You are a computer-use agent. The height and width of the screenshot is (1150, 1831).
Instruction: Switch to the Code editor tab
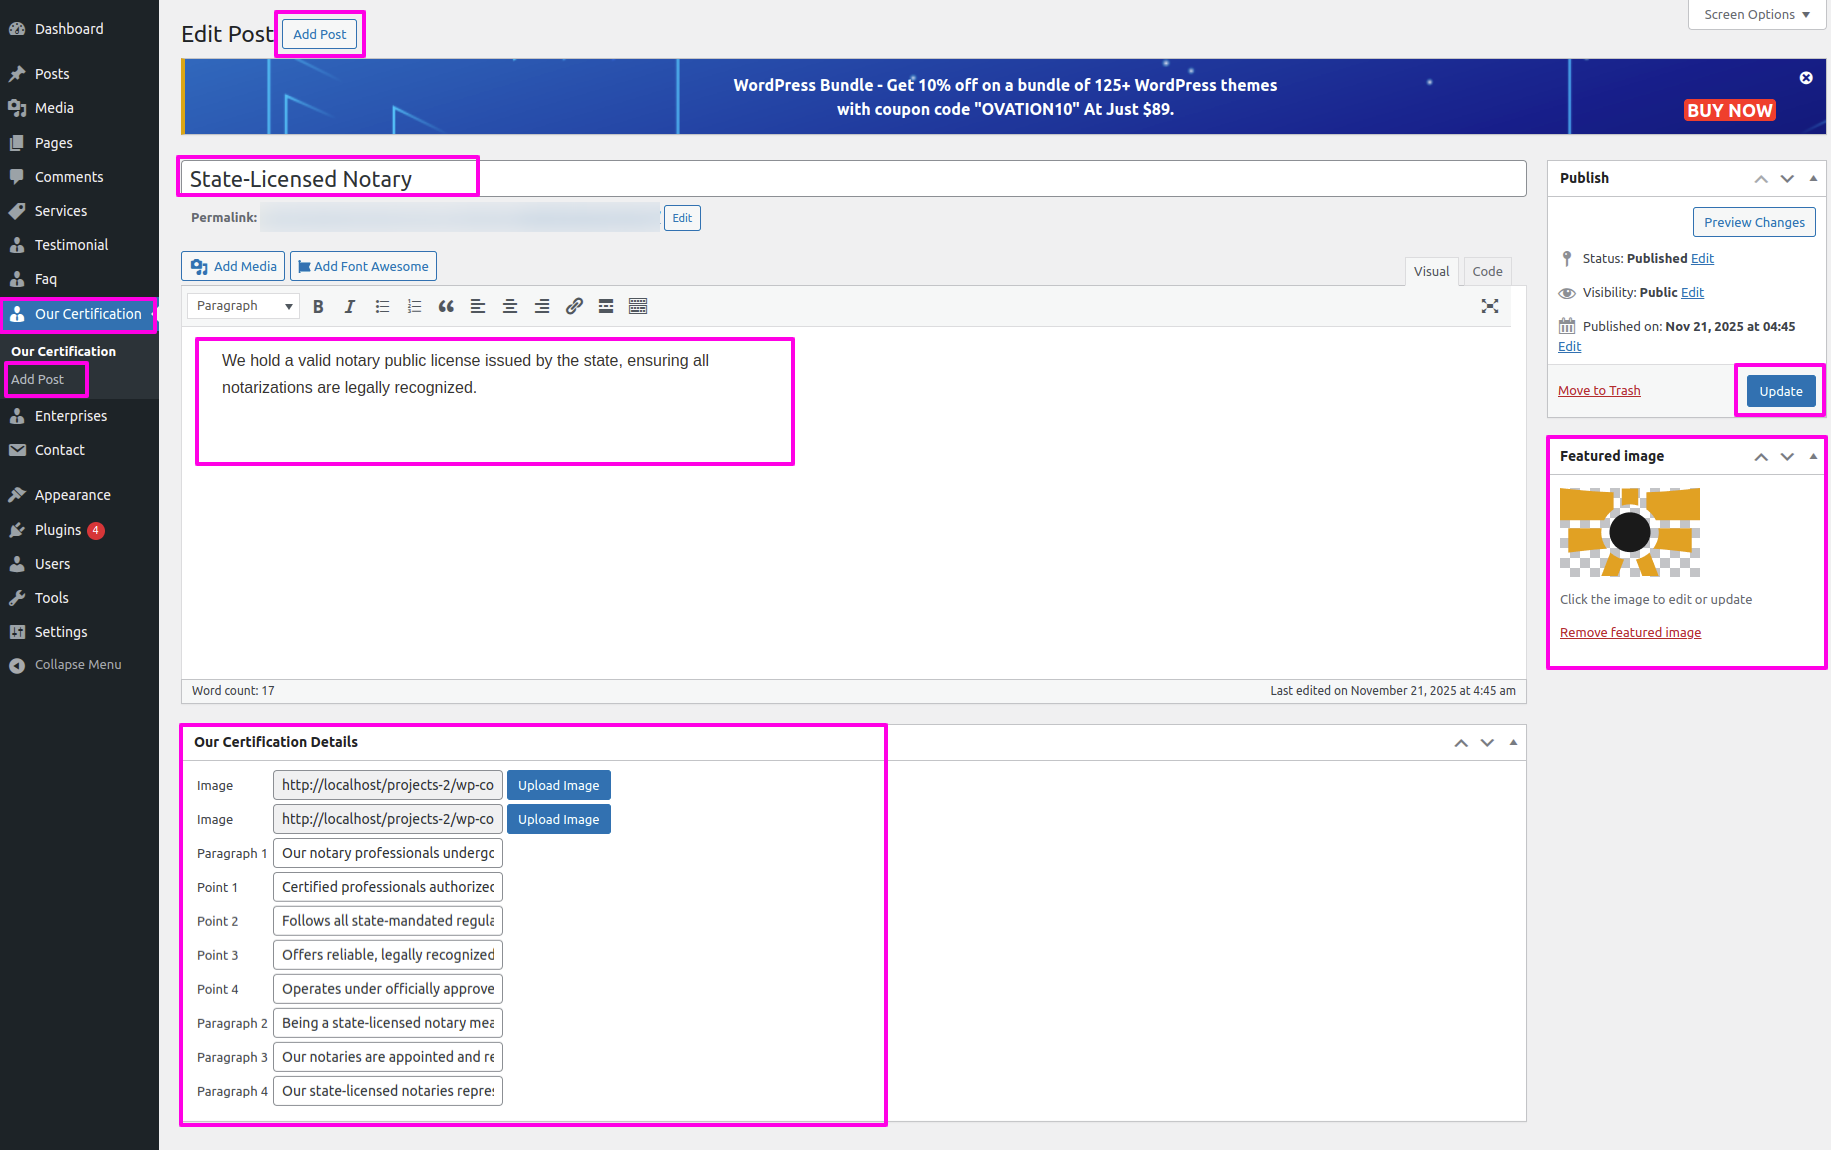coord(1487,271)
